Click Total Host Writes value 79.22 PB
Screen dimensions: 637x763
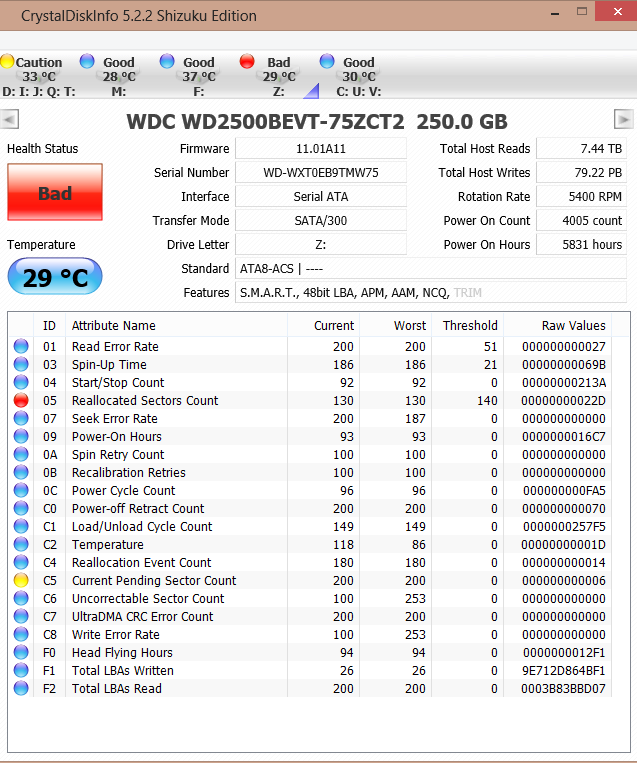pyautogui.click(x=581, y=172)
